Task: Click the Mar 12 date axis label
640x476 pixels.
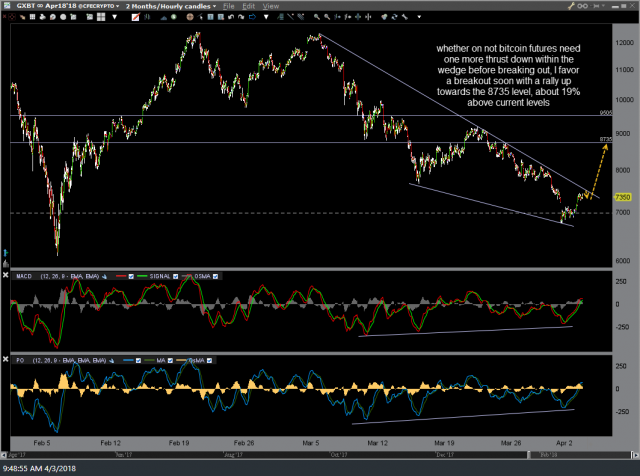Action: [377, 443]
